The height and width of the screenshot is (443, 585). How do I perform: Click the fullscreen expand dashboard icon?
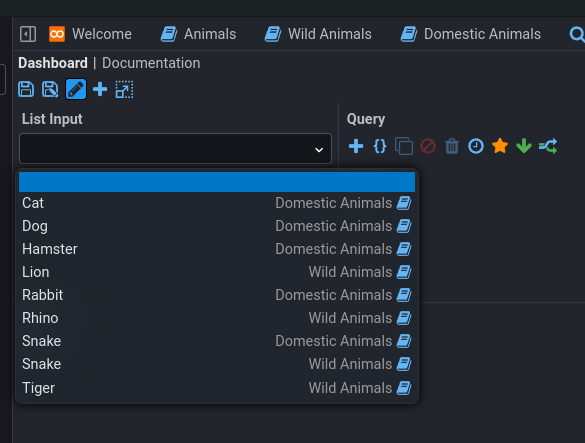(x=124, y=89)
